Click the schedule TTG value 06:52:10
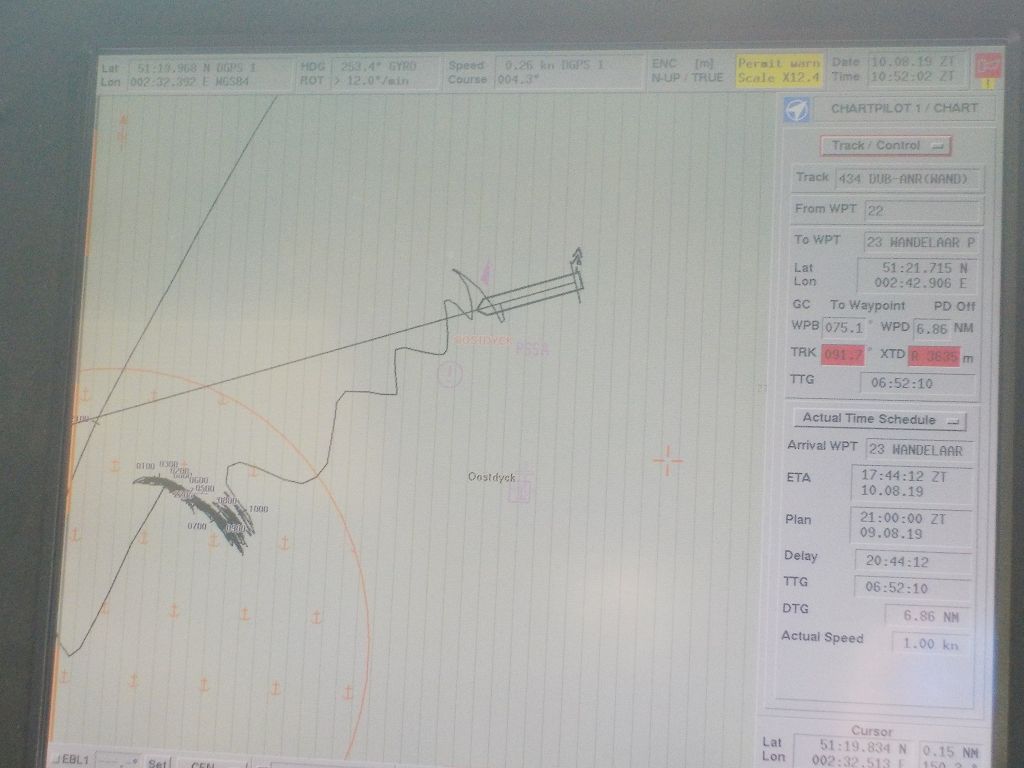This screenshot has width=1024, height=768. 911,588
